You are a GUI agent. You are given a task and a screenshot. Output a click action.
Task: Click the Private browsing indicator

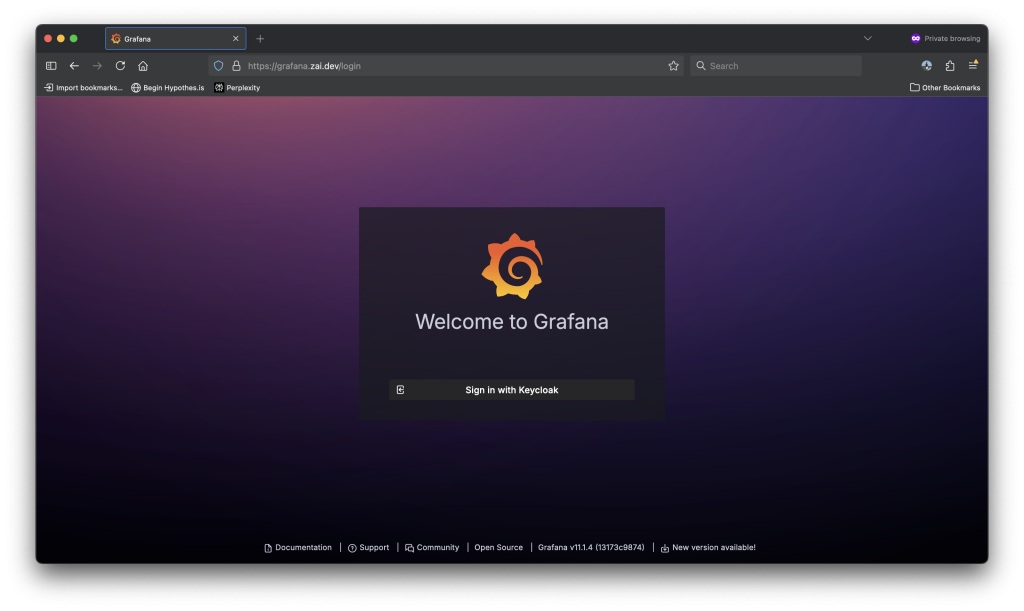[945, 39]
